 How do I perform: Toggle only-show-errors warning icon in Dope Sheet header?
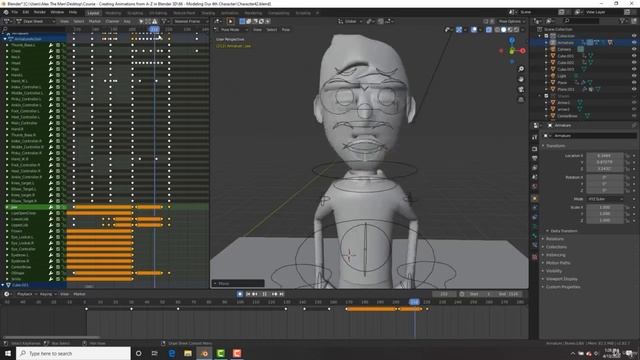[155, 21]
